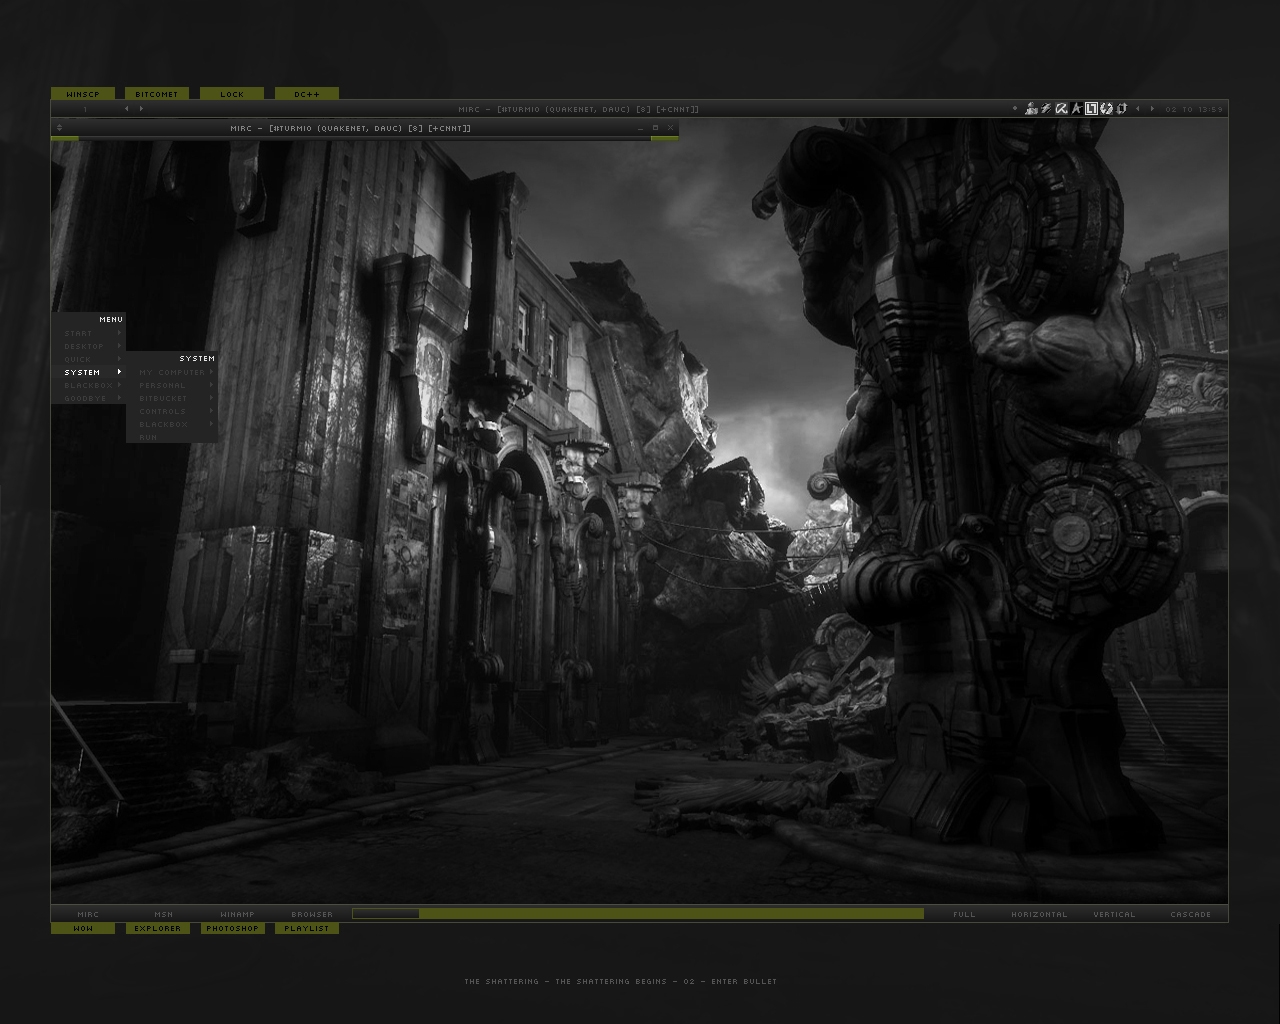Launch Photoshop from the bottom button bar
The image size is (1280, 1024).
click(232, 928)
